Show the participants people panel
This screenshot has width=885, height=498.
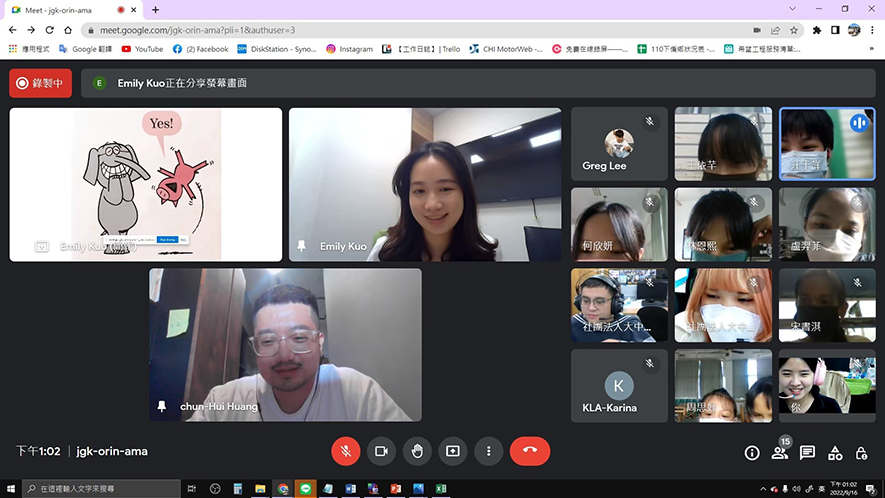click(x=780, y=453)
